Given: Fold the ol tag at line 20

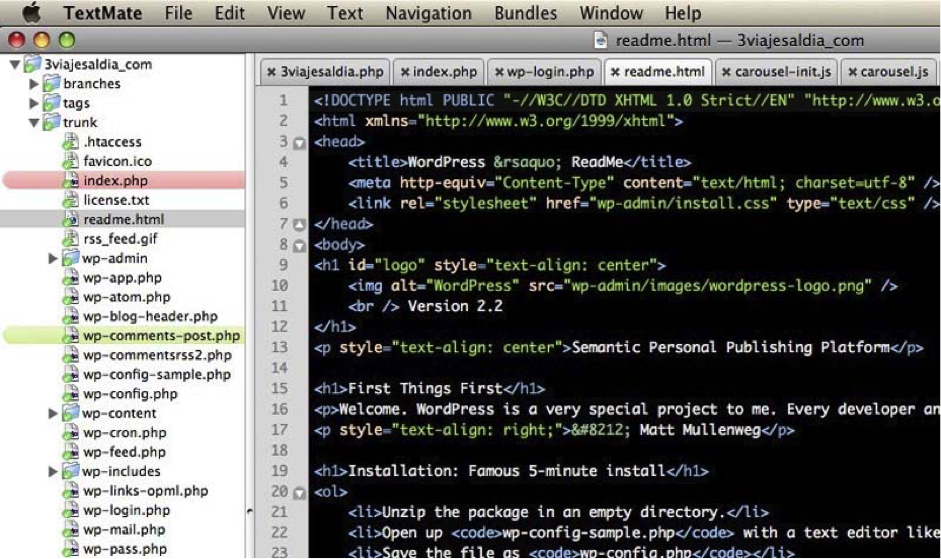Looking at the screenshot, I should tap(299, 492).
